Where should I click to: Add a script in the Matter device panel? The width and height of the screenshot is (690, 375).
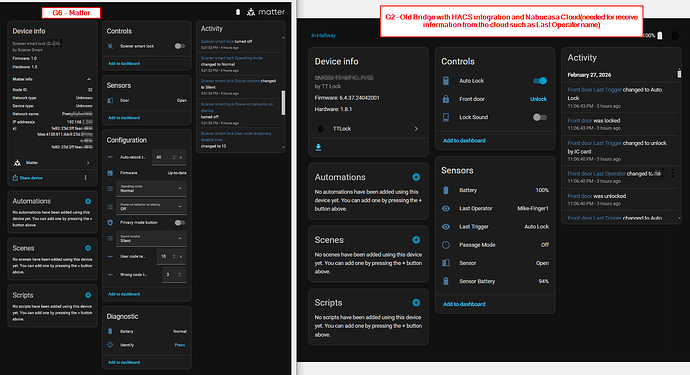(88, 295)
